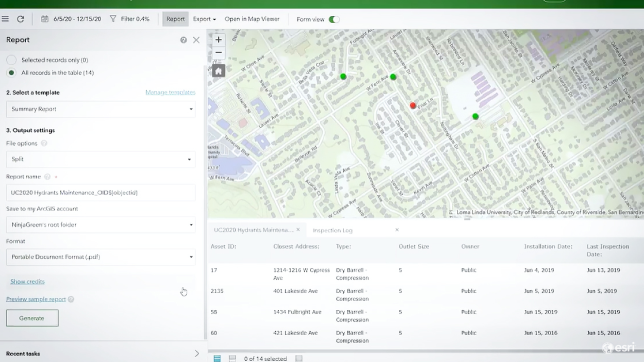644x362 pixels.
Task: Click the Preview sample report link
Action: (36, 299)
